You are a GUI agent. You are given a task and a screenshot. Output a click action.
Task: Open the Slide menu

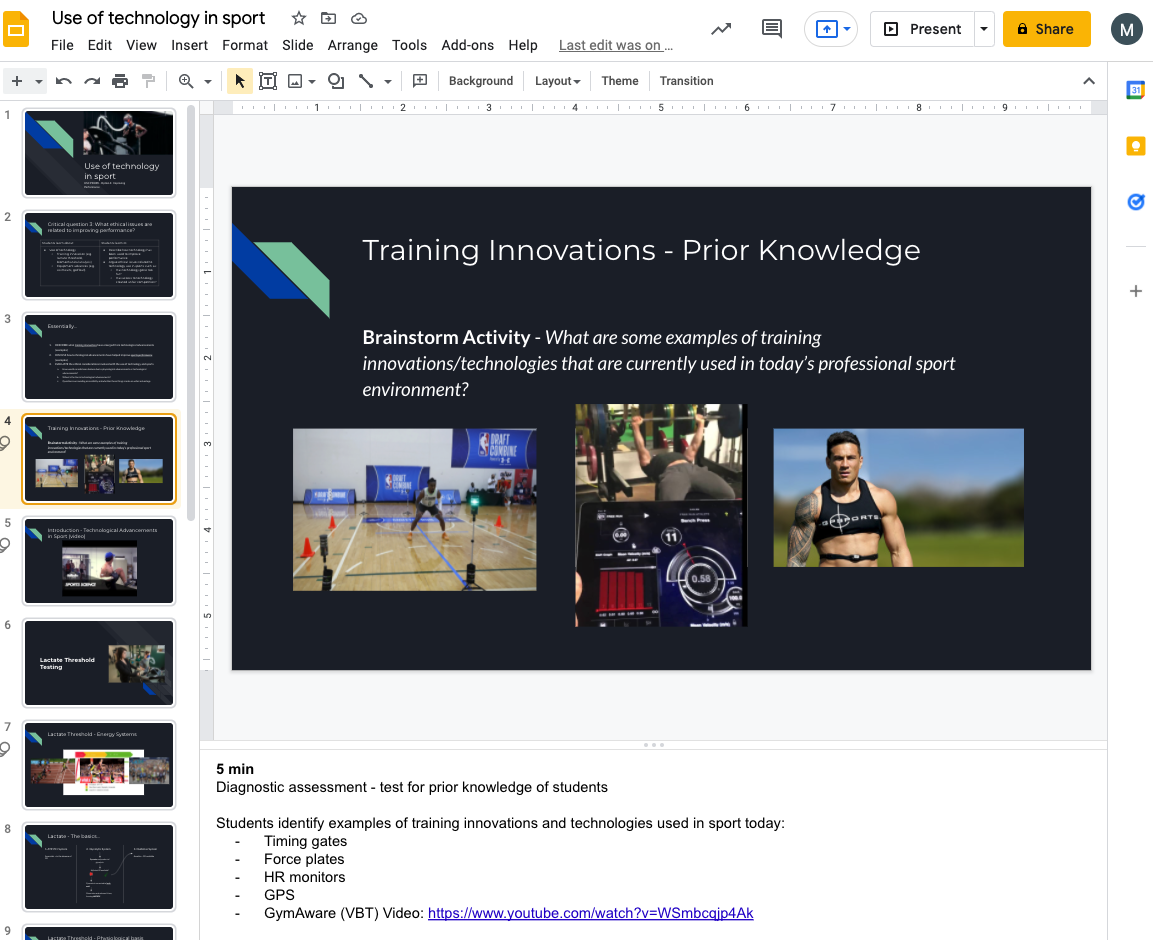(298, 45)
